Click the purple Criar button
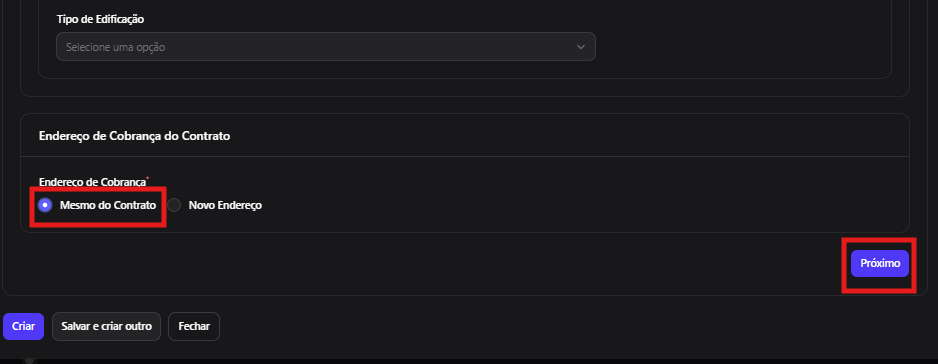 (x=23, y=327)
